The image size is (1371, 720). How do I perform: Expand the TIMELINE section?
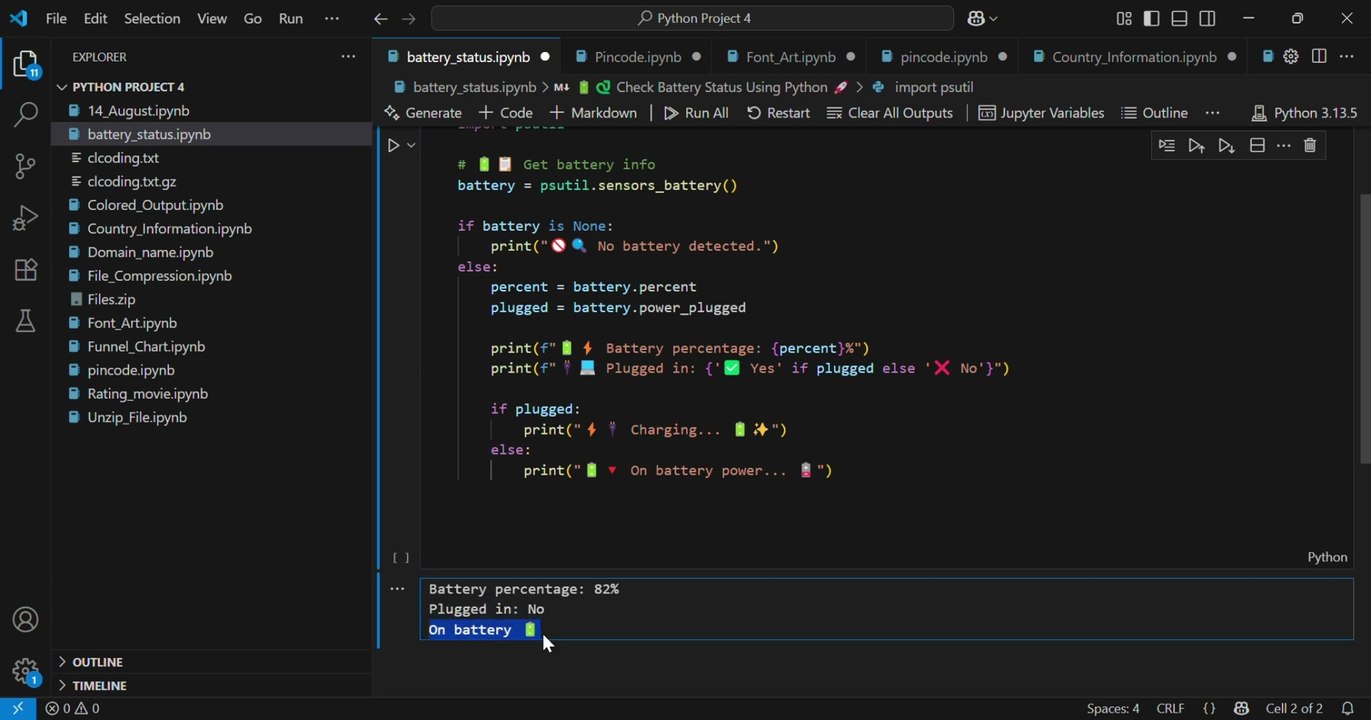coord(99,686)
